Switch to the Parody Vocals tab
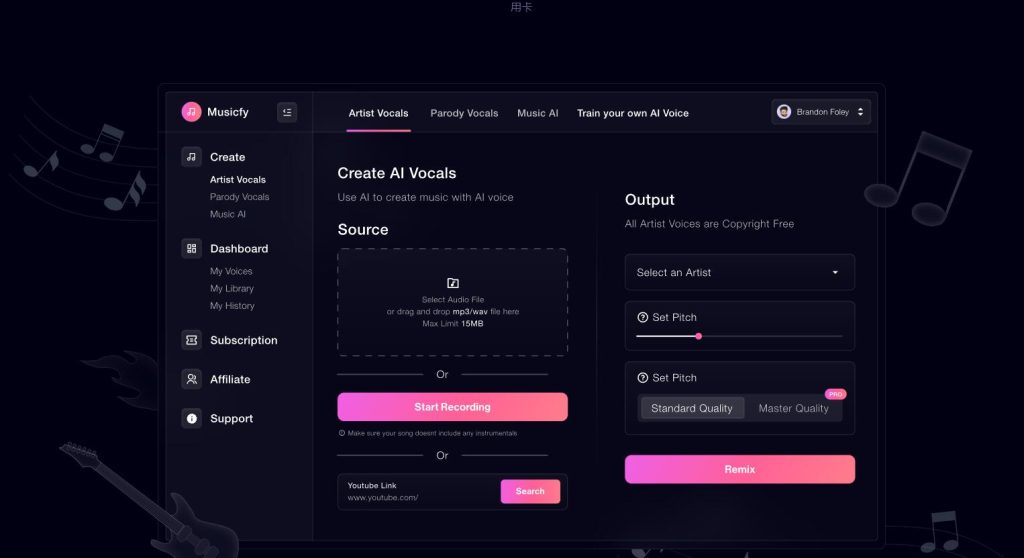 tap(464, 113)
